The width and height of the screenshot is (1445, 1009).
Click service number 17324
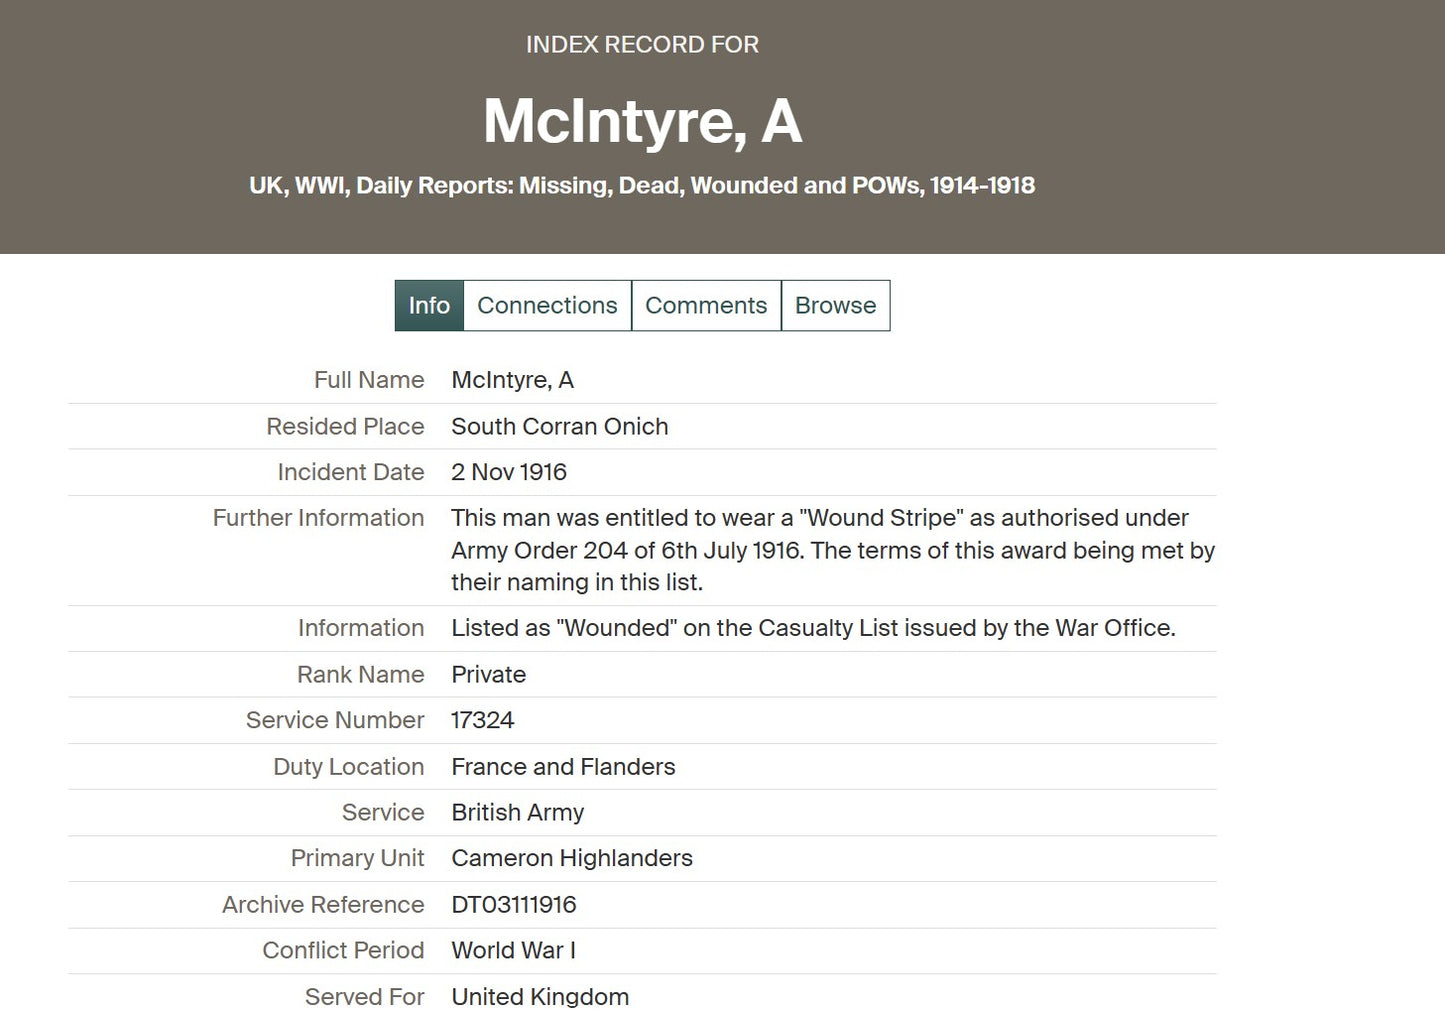pyautogui.click(x=483, y=720)
